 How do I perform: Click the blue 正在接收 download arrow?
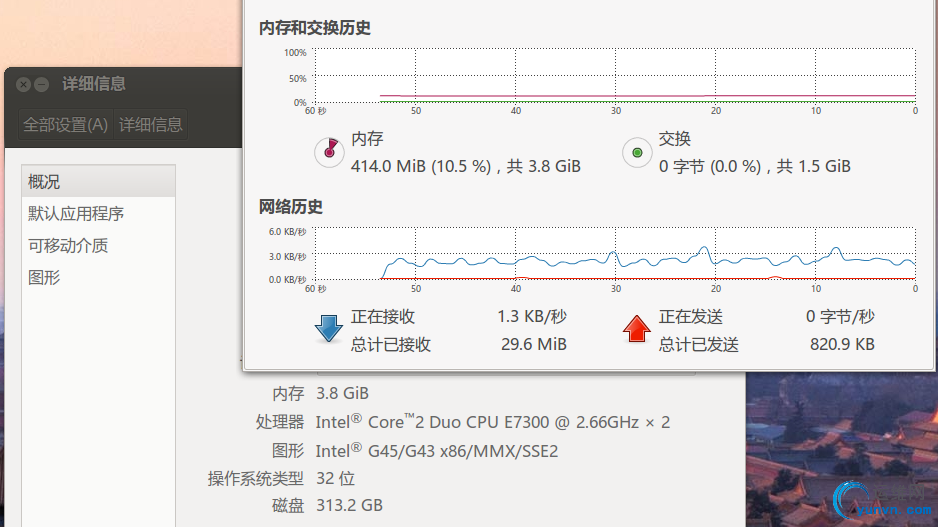328,329
